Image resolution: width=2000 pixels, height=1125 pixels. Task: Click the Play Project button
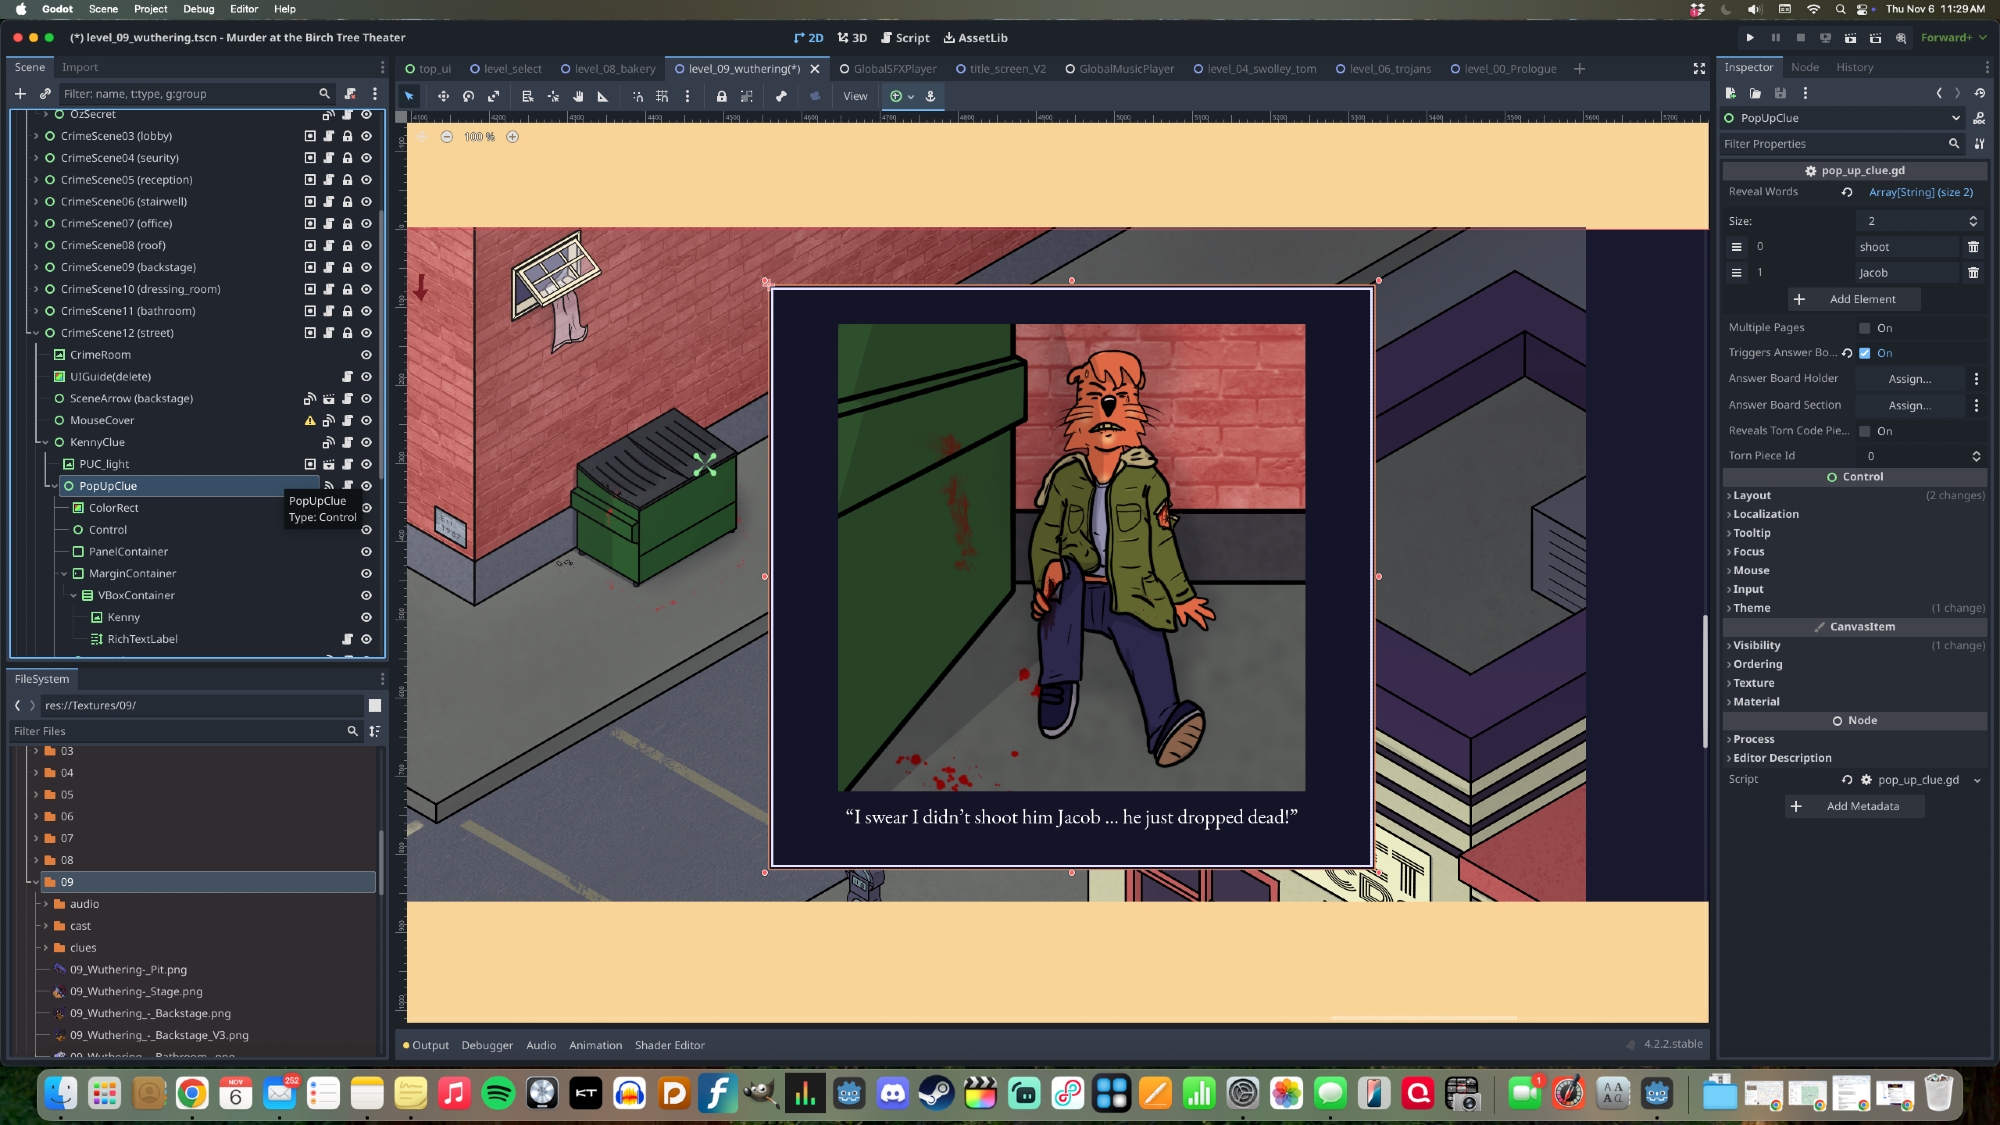(x=1750, y=38)
